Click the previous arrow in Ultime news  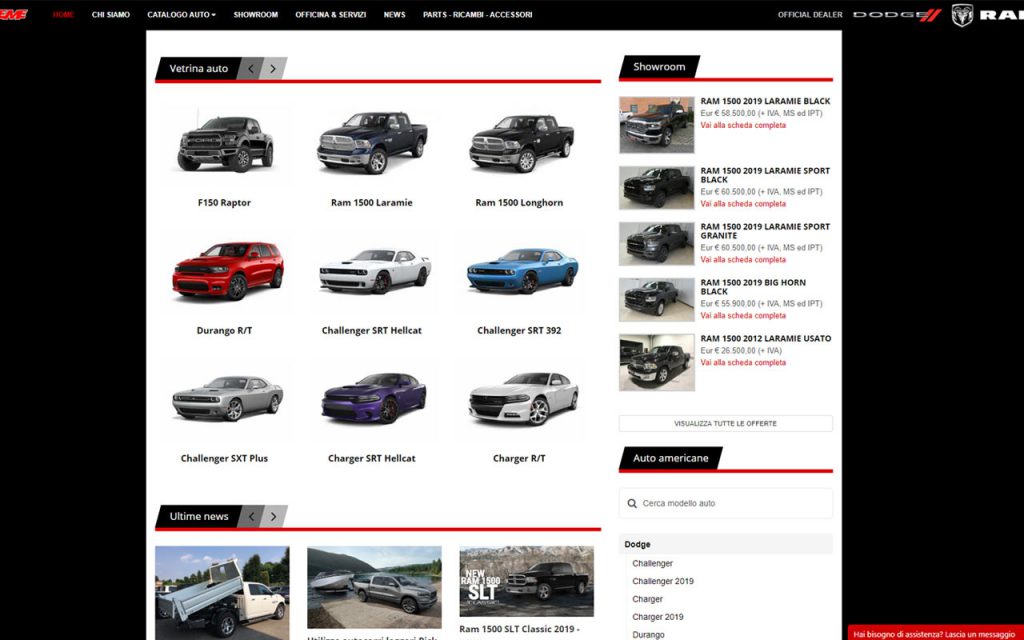point(251,517)
